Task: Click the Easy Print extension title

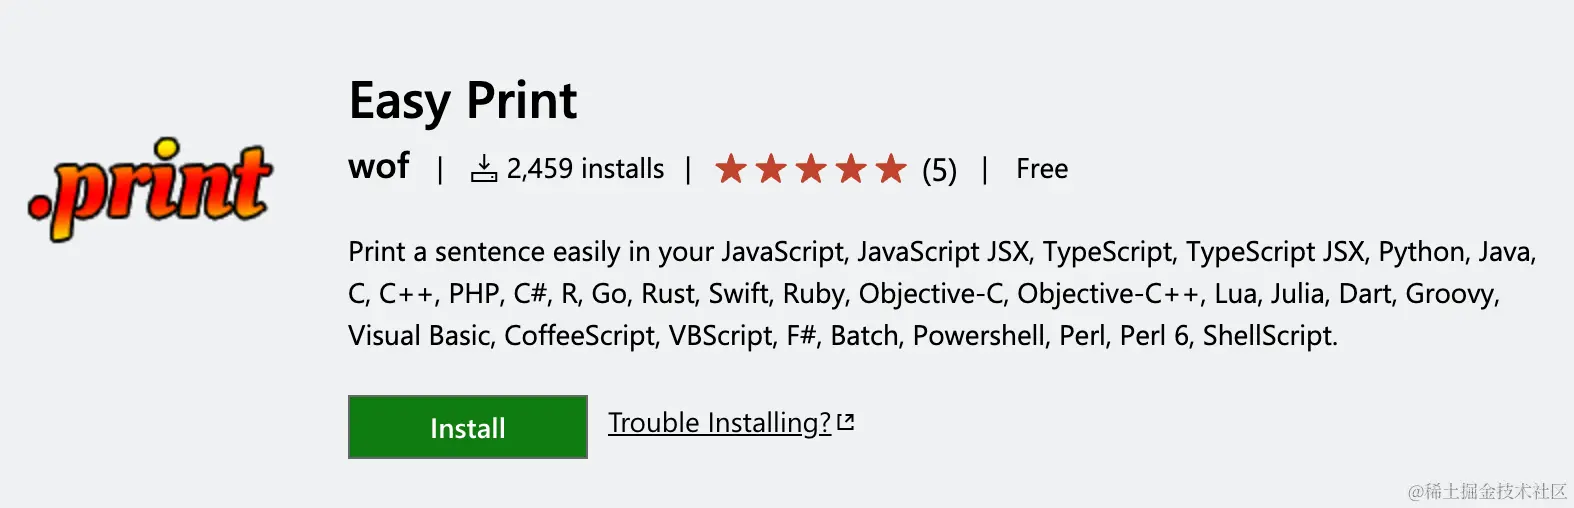Action: pyautogui.click(x=463, y=101)
